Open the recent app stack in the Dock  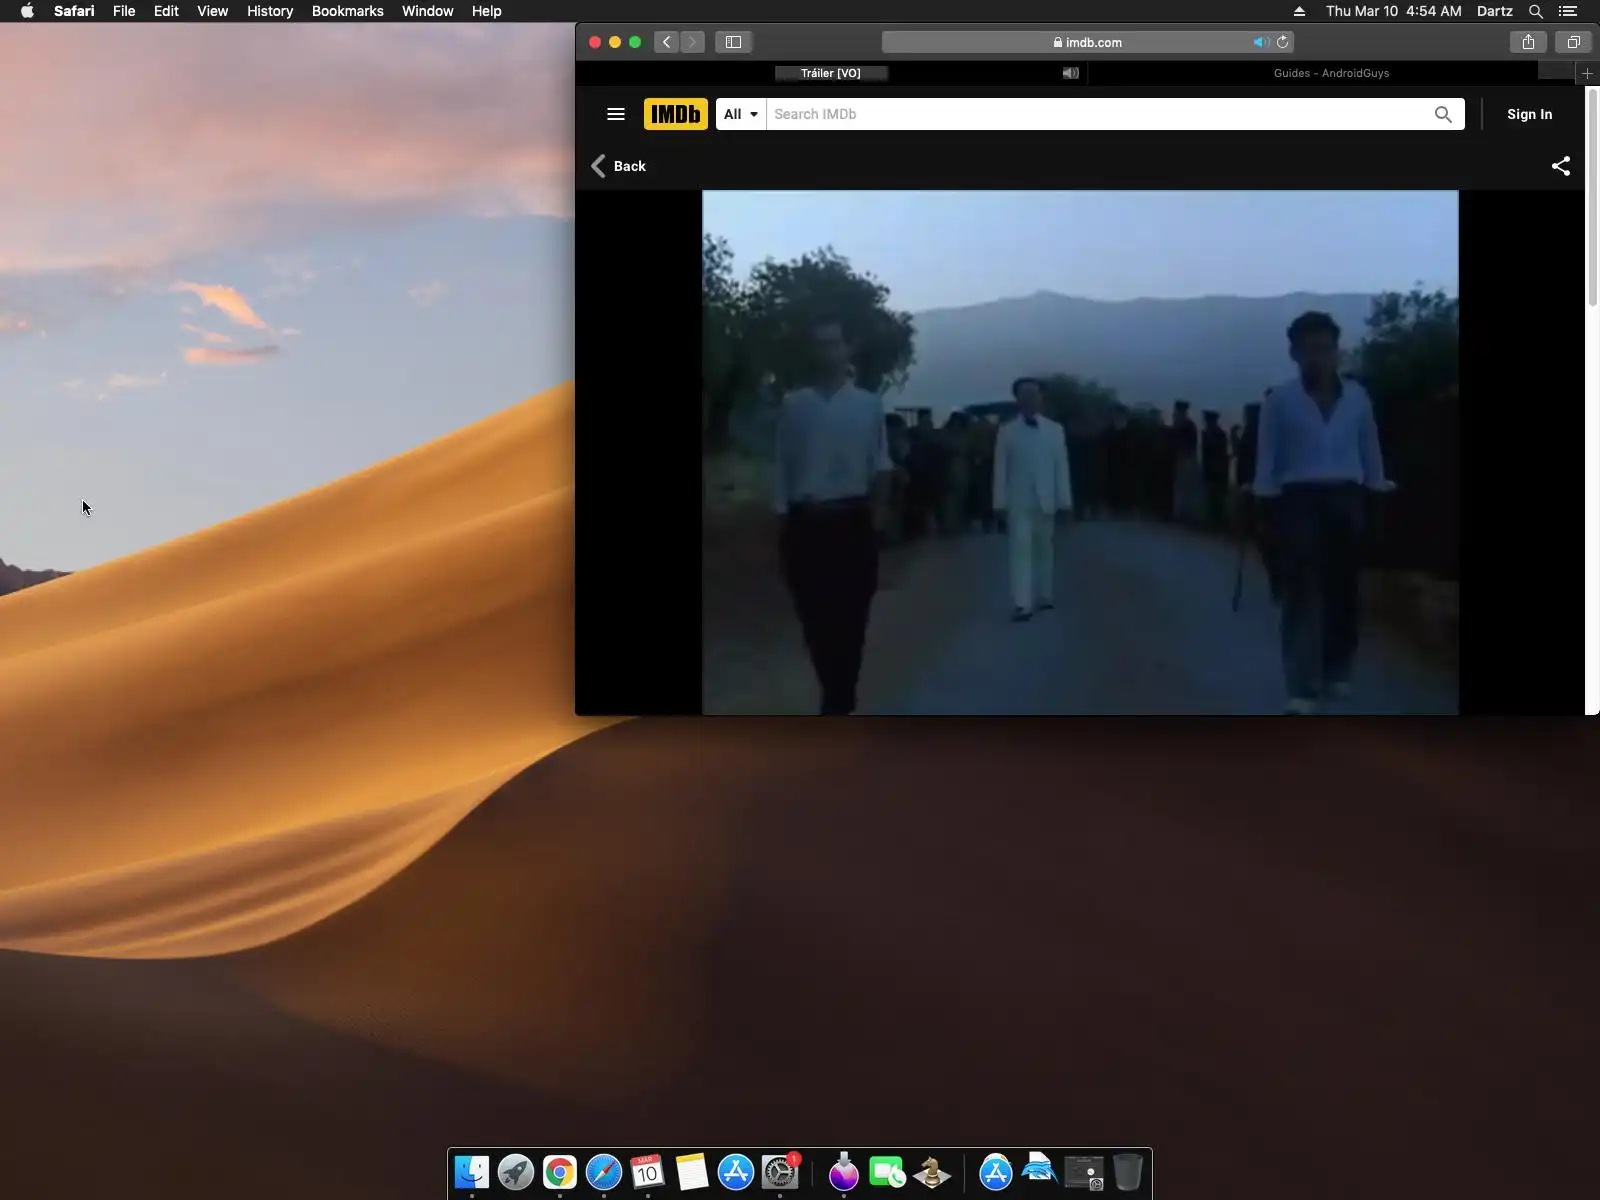coord(1084,1172)
